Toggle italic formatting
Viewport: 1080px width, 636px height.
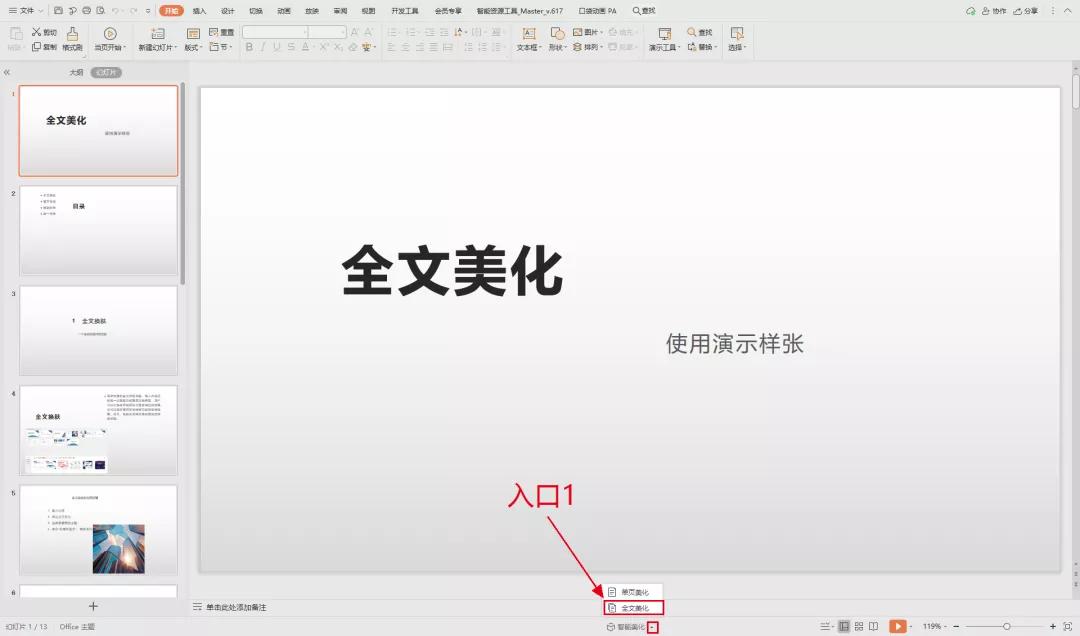tap(262, 47)
